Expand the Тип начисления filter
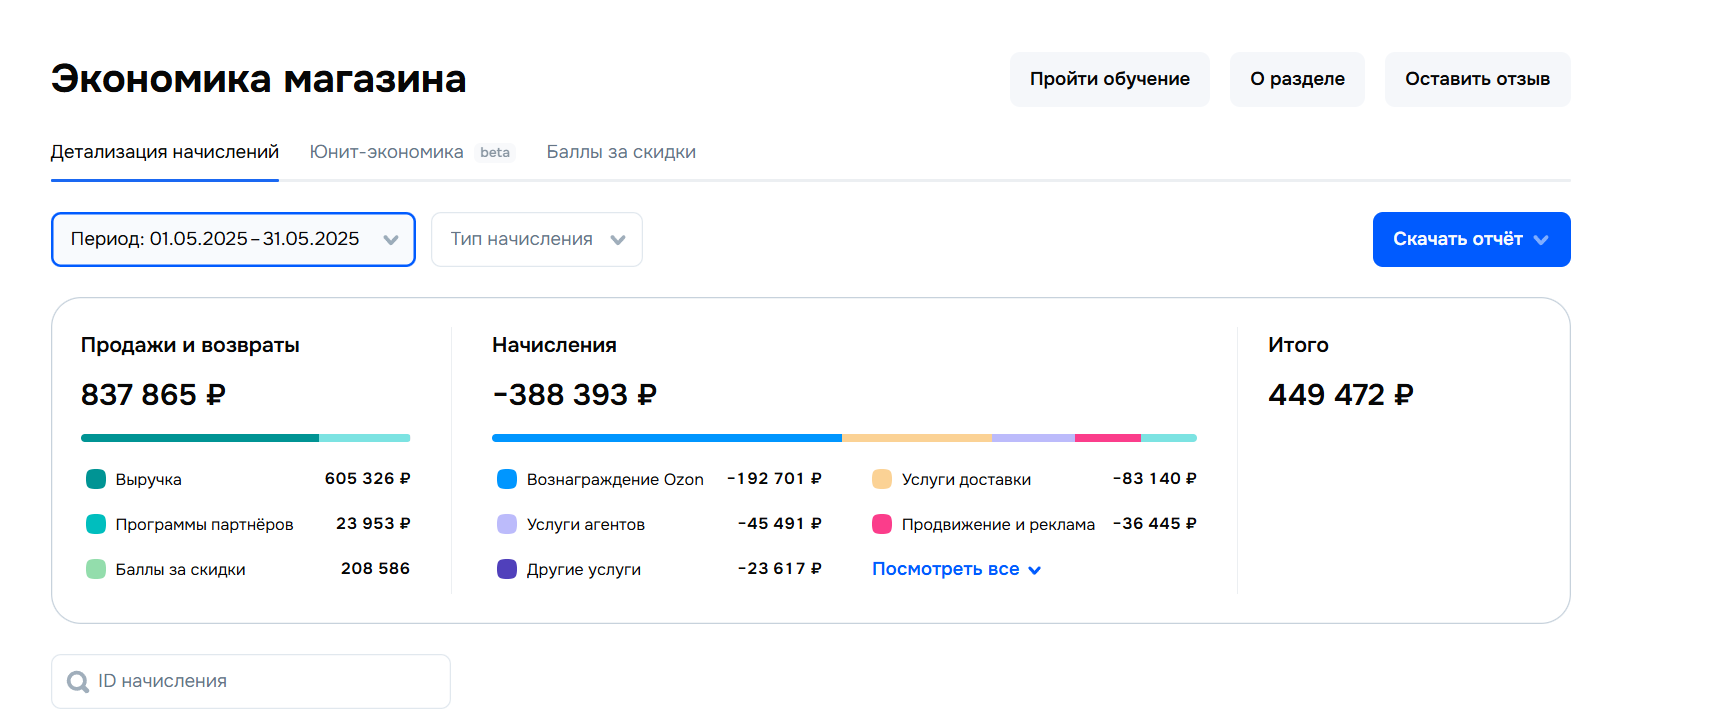 point(537,239)
